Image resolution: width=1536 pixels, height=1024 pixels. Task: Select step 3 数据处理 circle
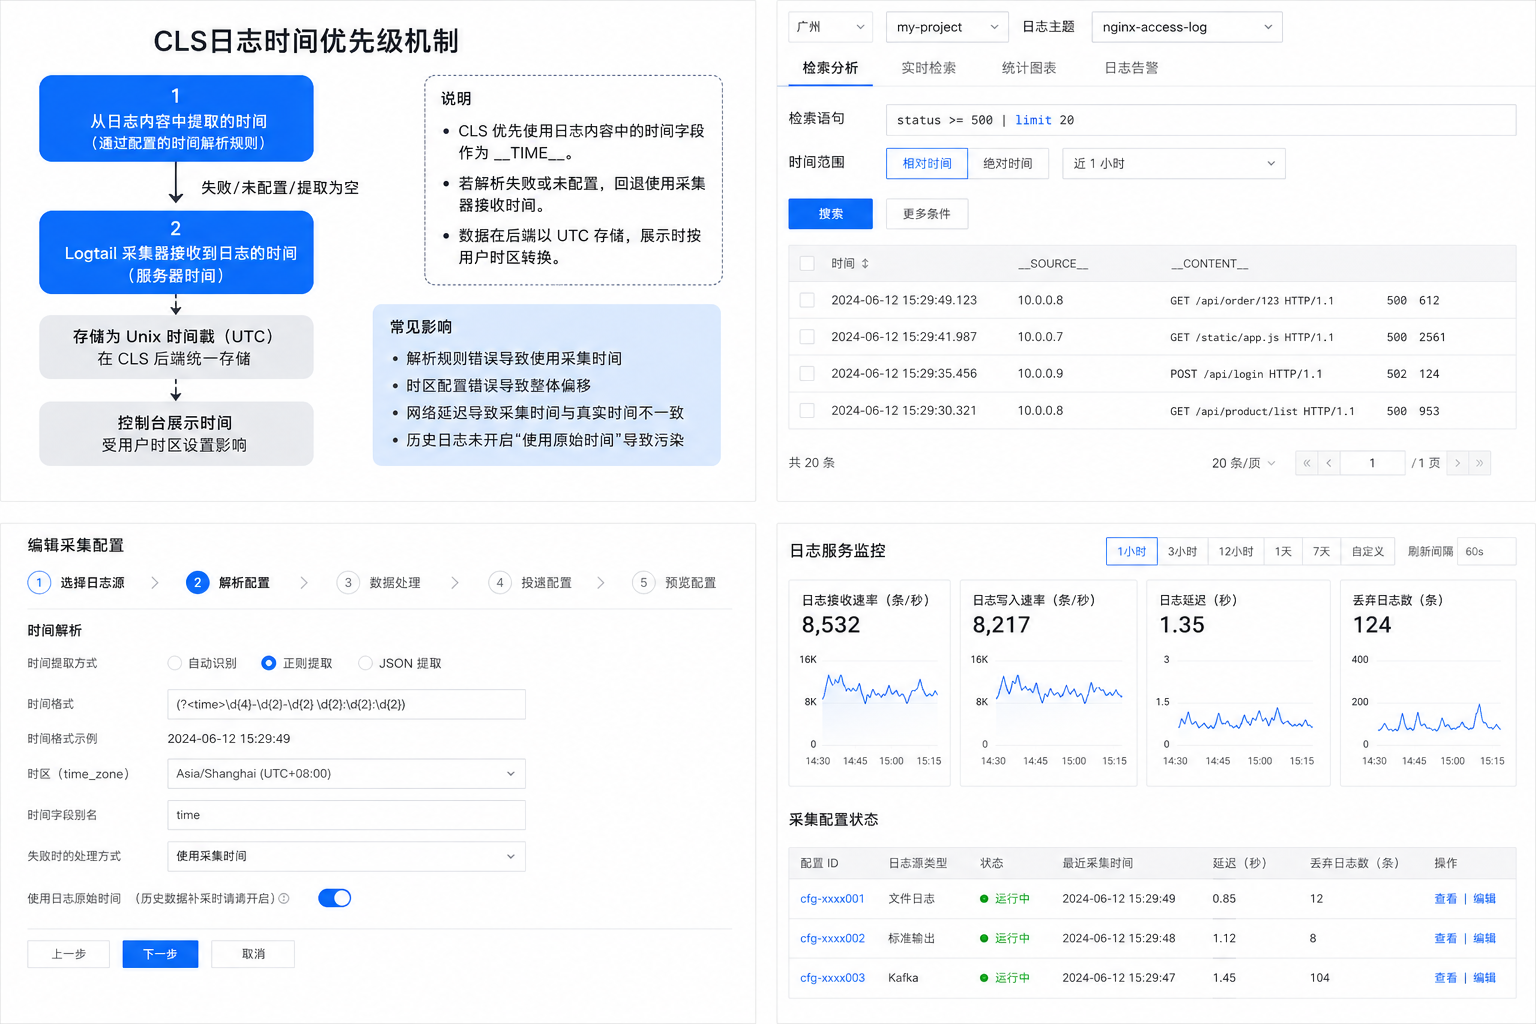[x=348, y=582]
